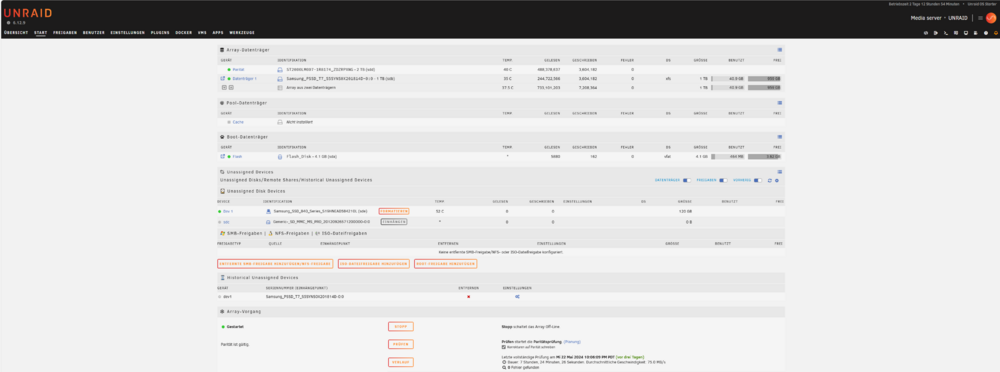This screenshot has width=1000, height=372.
Task: Open the sdc unassigned device link
Action: [x=226, y=221]
